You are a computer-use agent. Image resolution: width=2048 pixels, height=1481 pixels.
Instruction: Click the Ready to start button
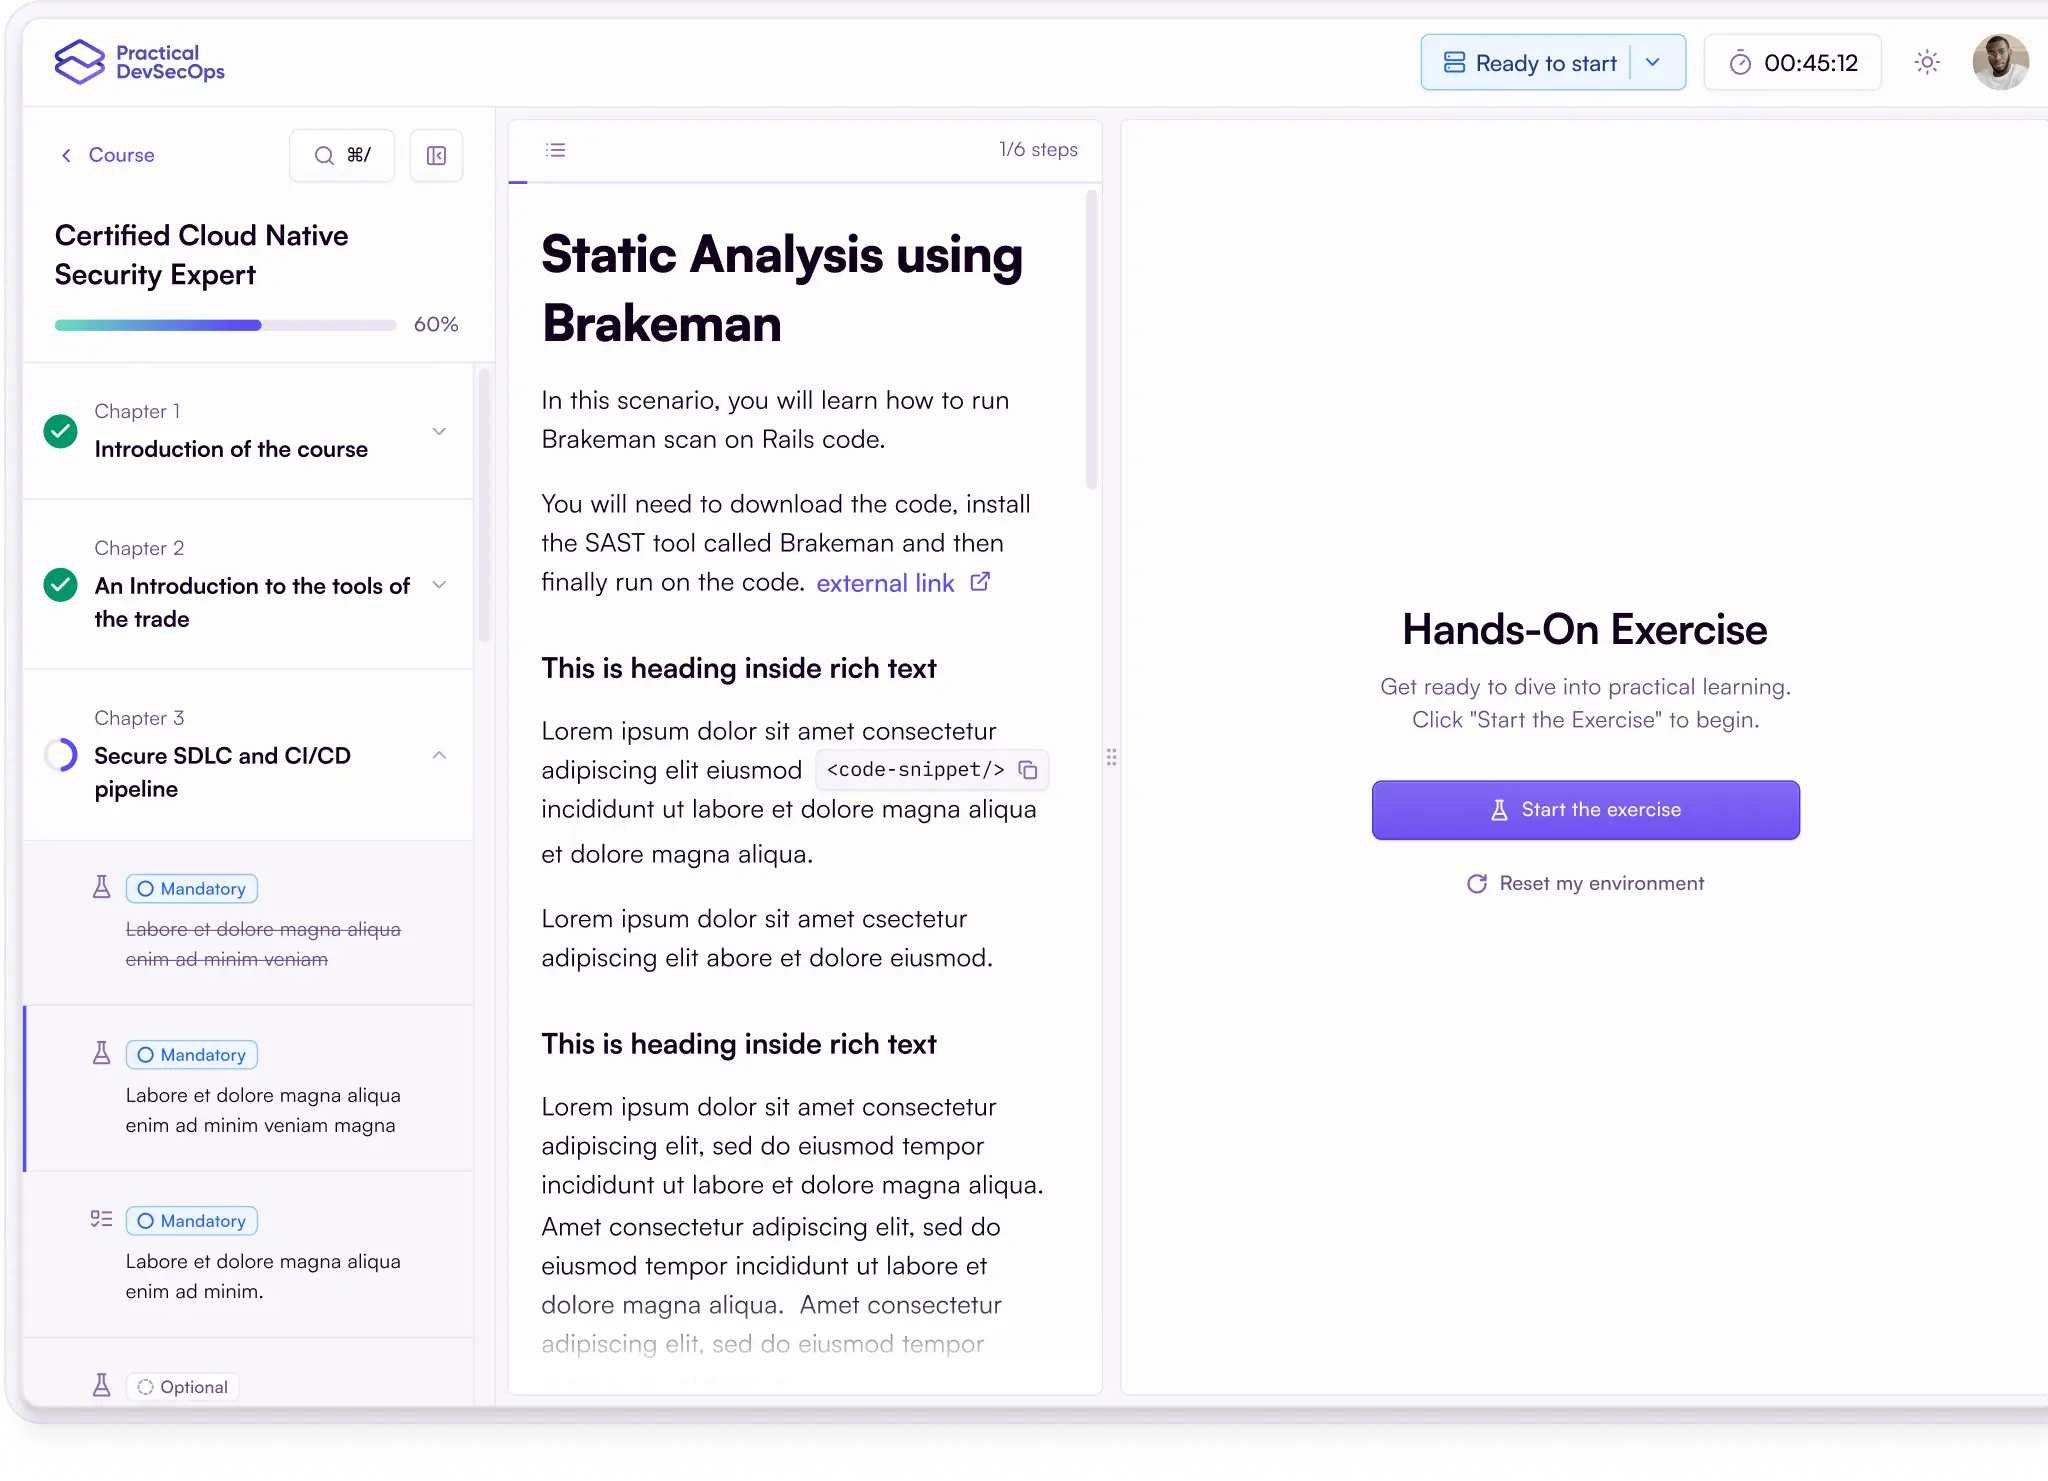pos(1531,63)
